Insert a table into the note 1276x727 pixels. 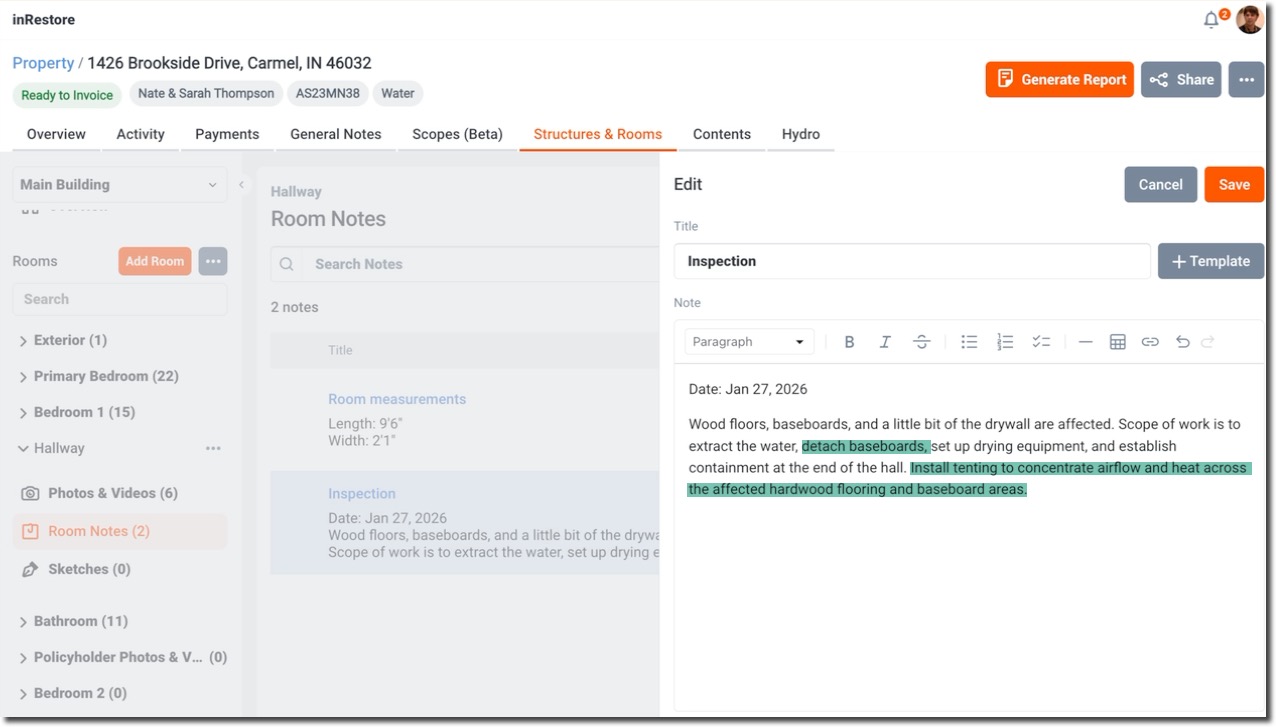click(x=1118, y=342)
